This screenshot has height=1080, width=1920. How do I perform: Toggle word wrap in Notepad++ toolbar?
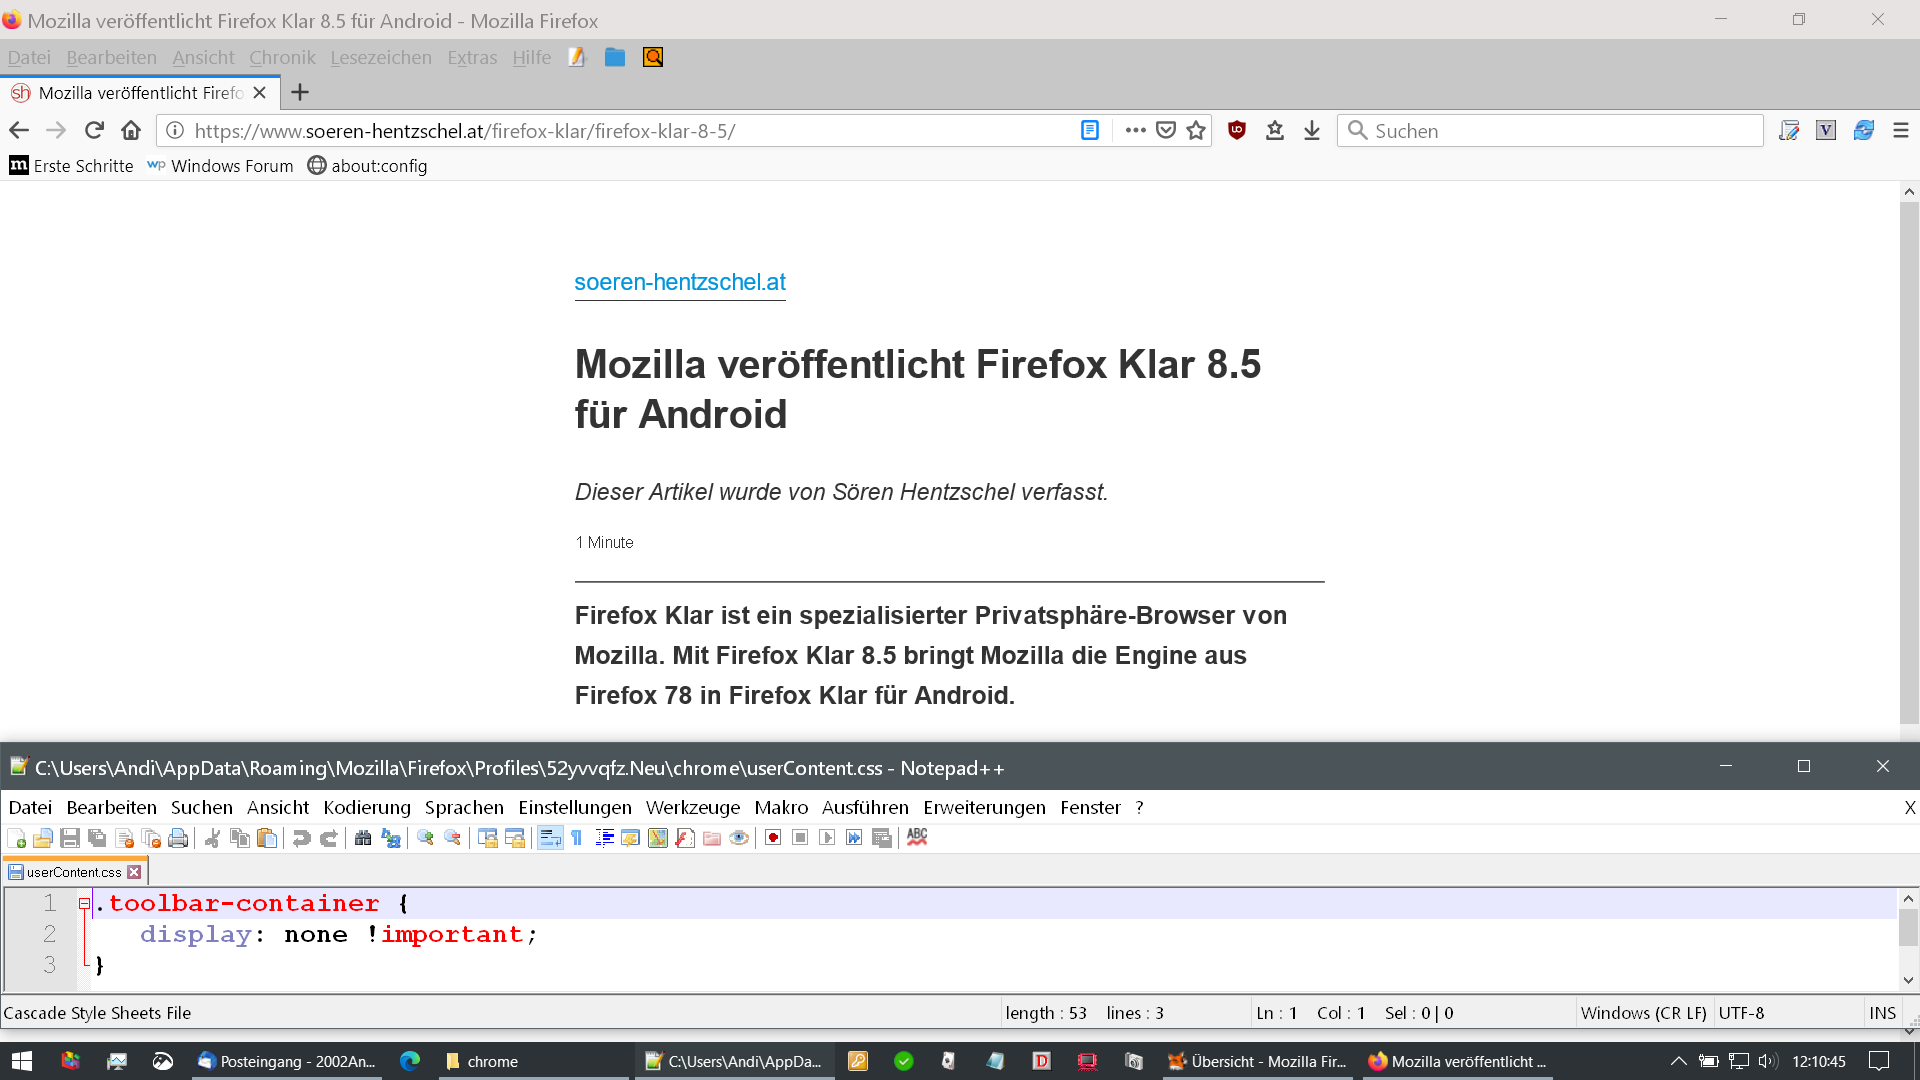[550, 838]
